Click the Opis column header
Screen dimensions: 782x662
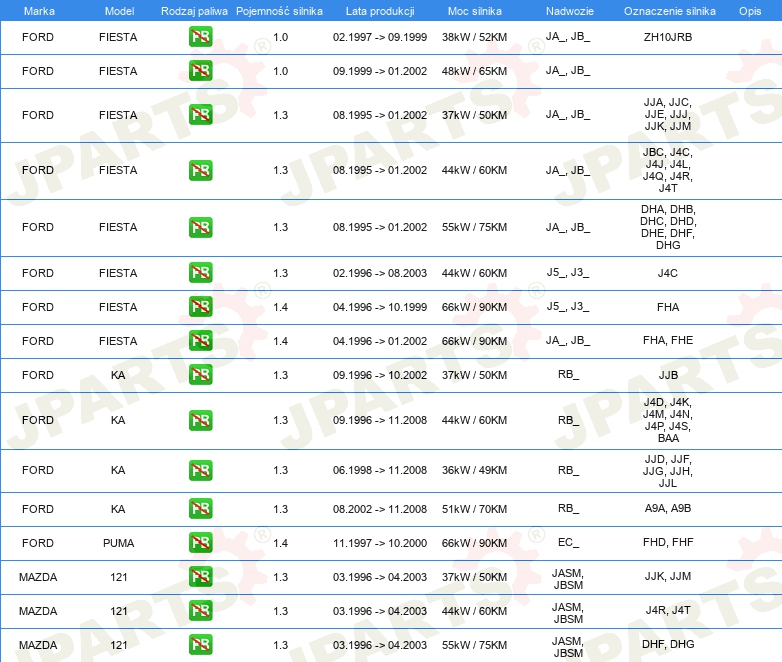click(750, 11)
